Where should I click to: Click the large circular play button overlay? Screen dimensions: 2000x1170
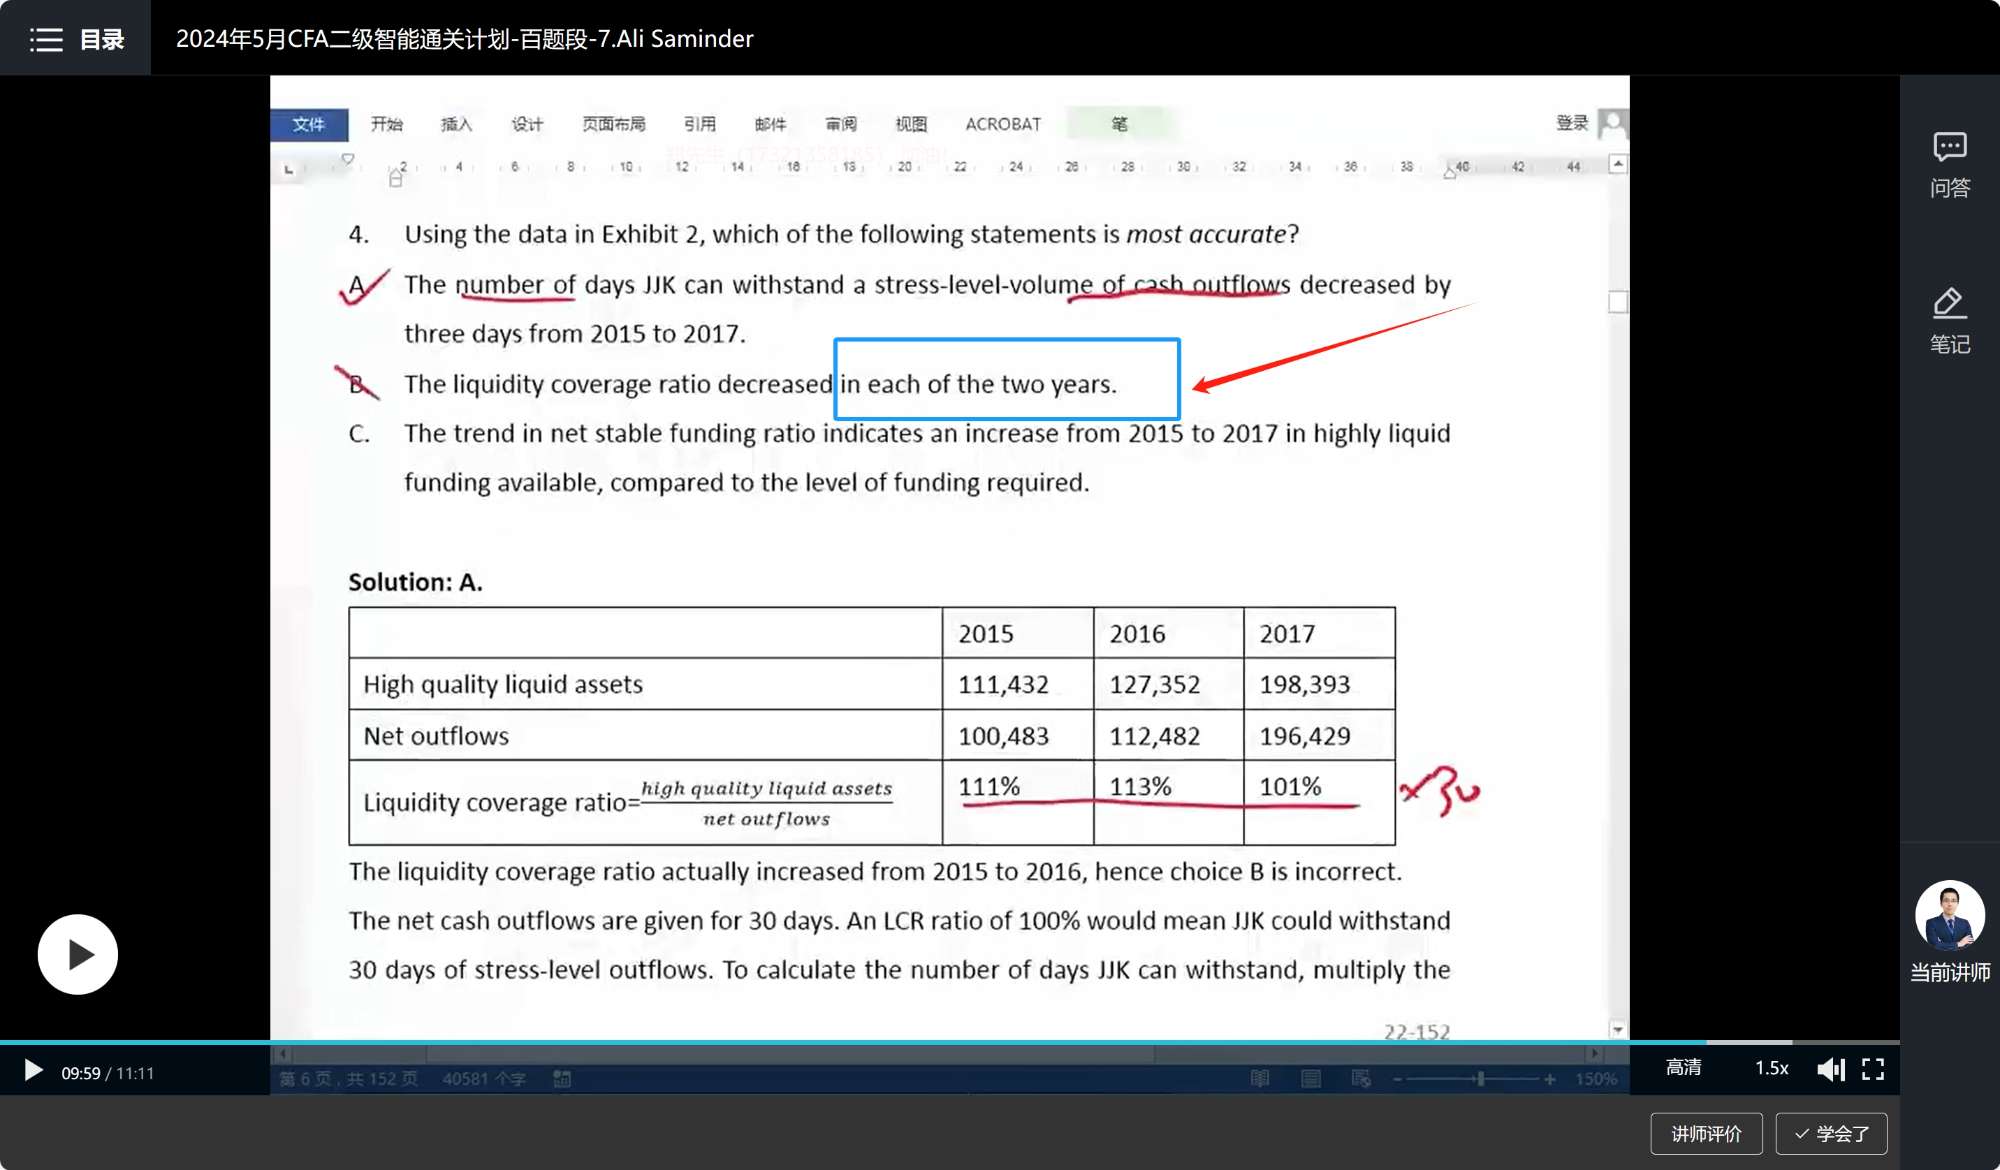78,954
